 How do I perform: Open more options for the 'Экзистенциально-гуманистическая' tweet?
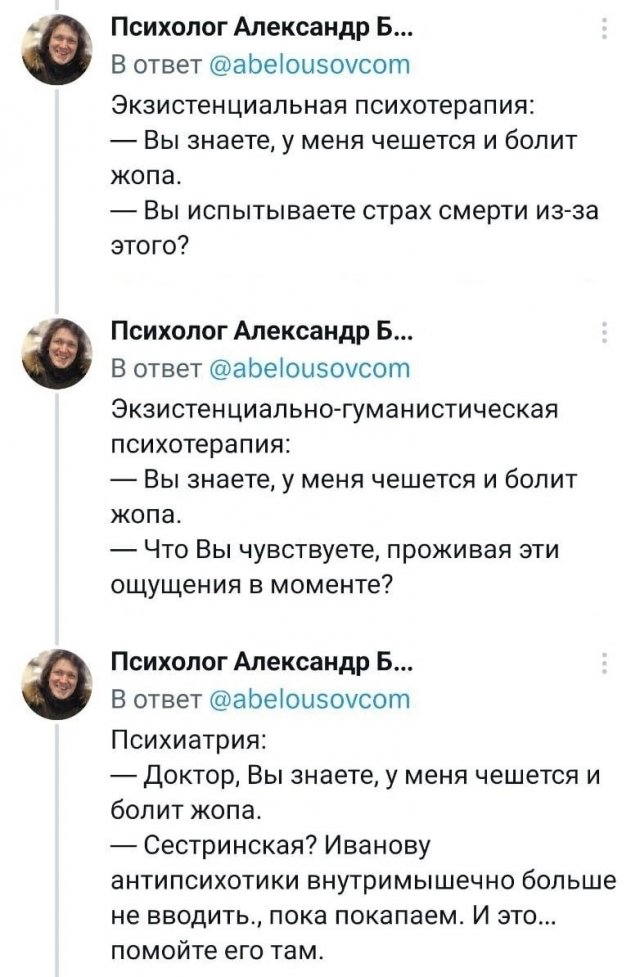(x=604, y=333)
